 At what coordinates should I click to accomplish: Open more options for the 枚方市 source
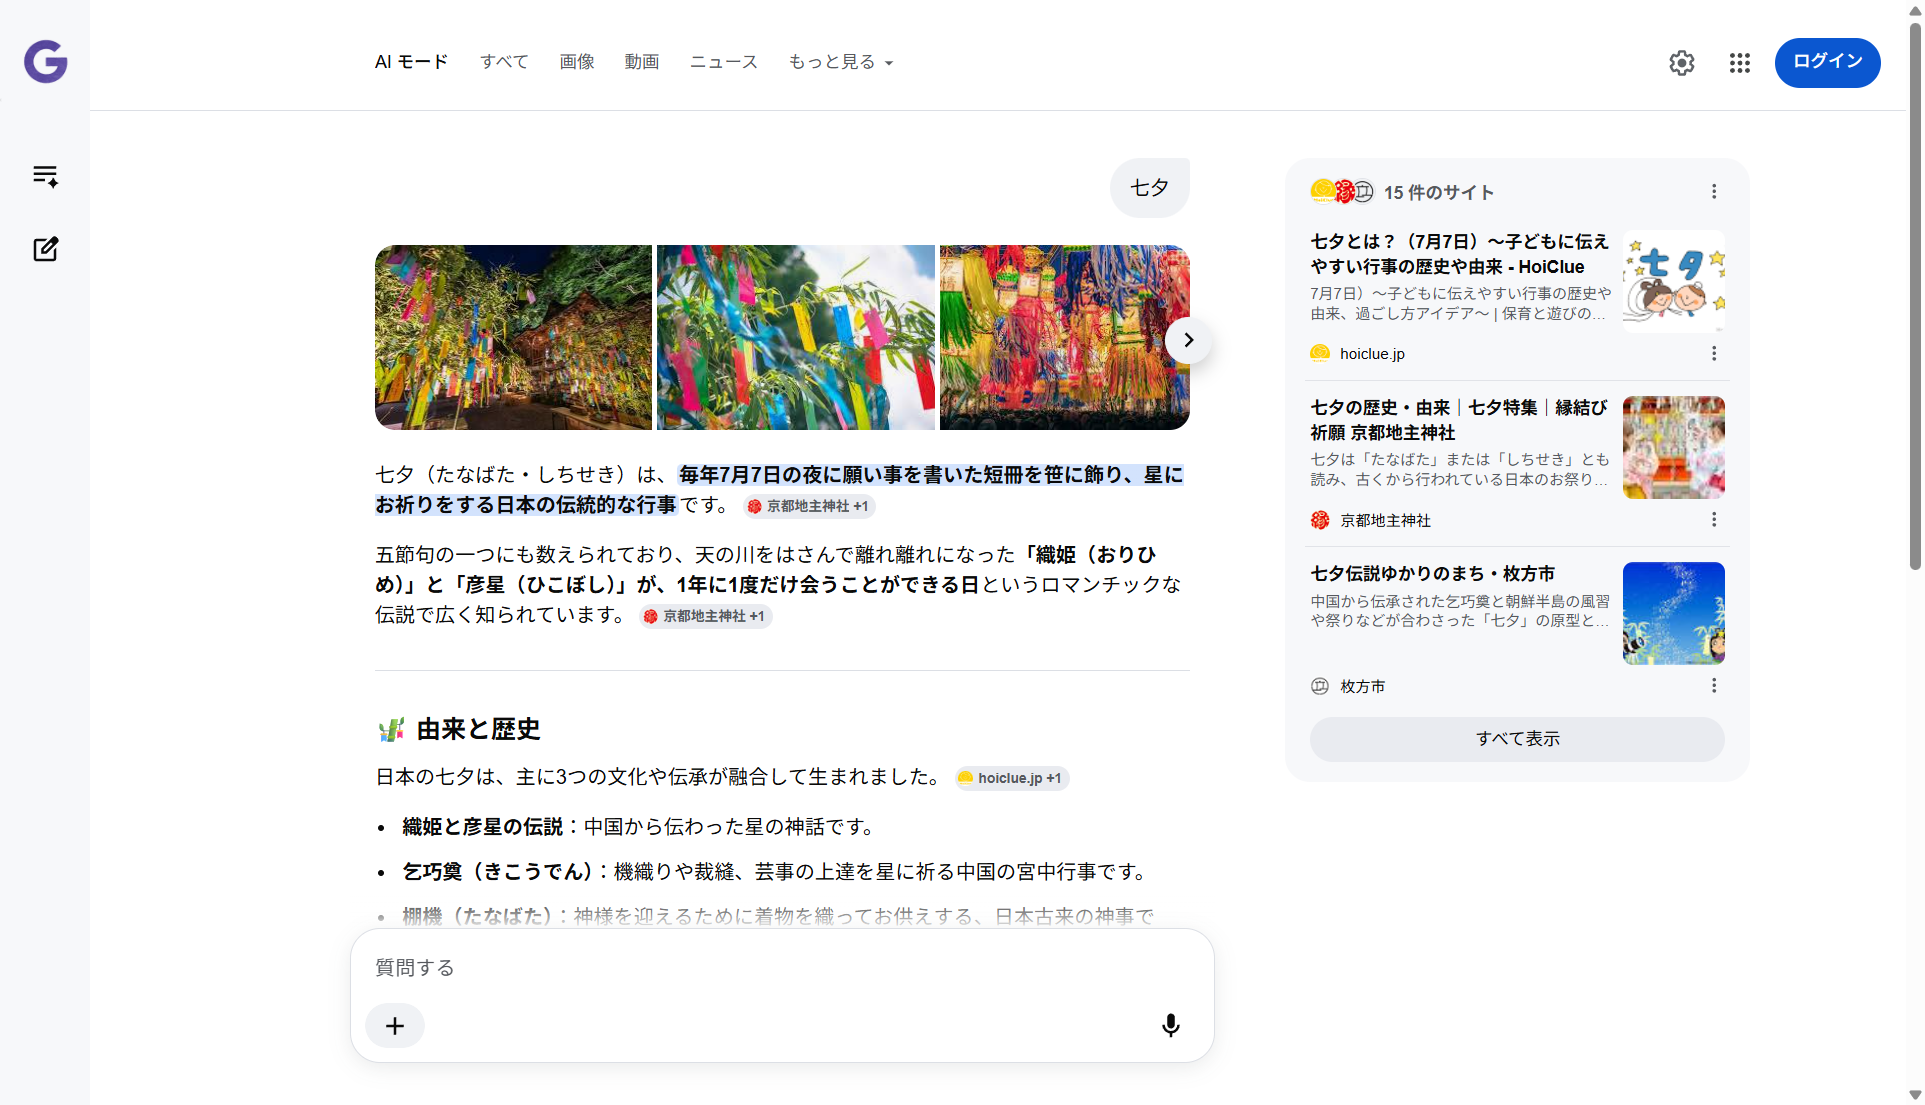1714,686
